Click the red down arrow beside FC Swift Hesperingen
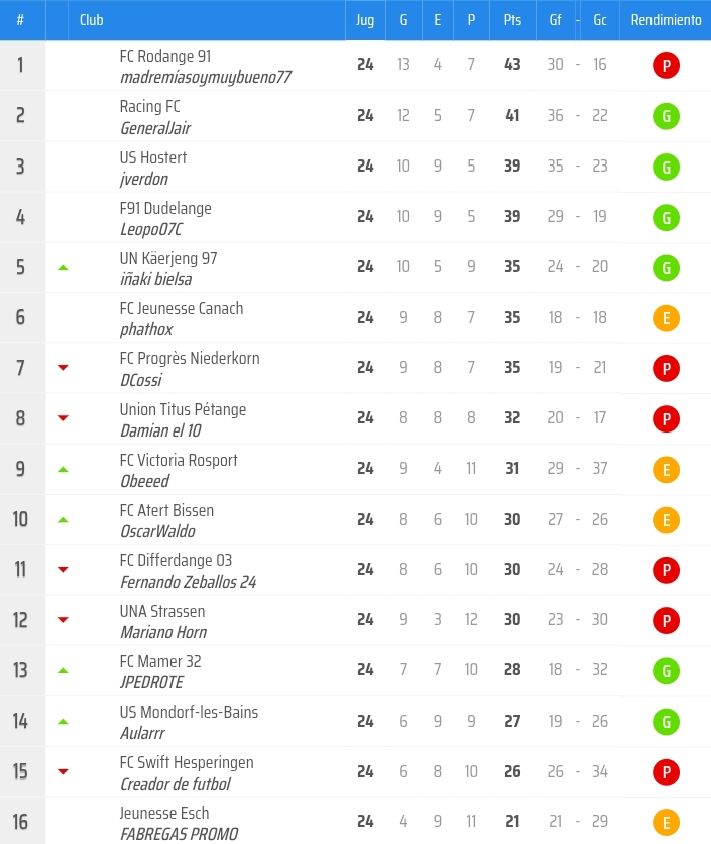This screenshot has height=844, width=711. pos(63,771)
